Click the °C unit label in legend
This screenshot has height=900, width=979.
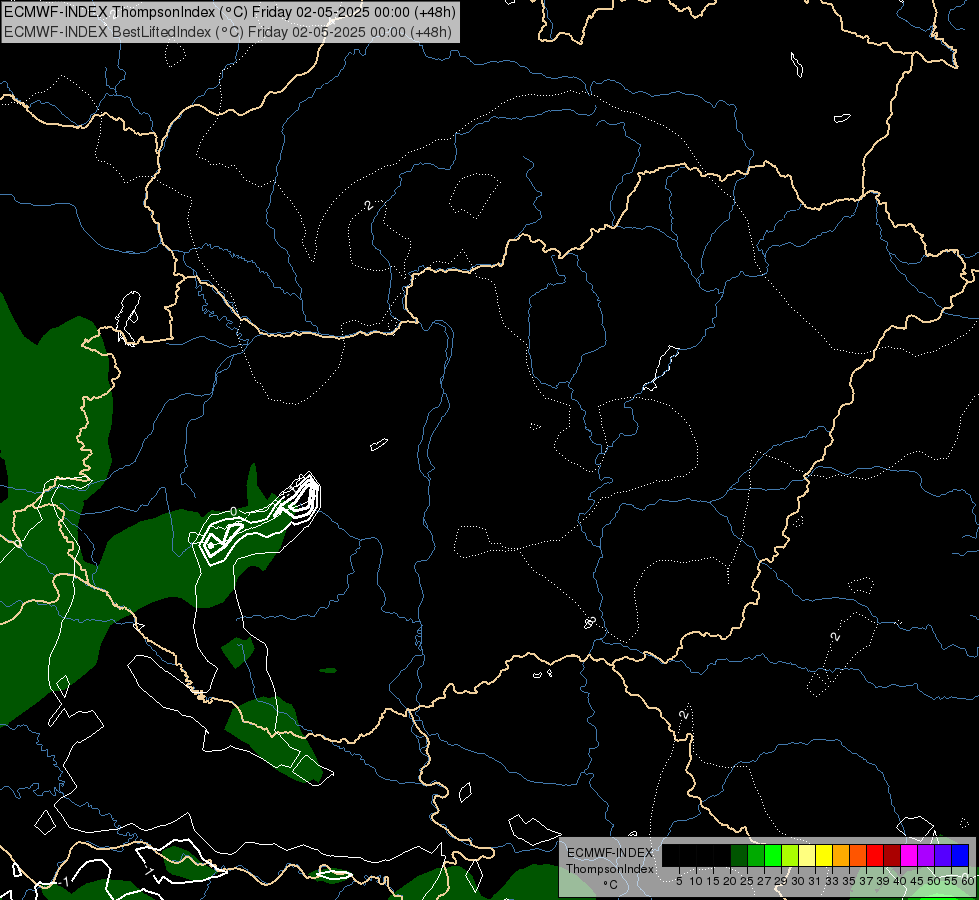(x=611, y=885)
